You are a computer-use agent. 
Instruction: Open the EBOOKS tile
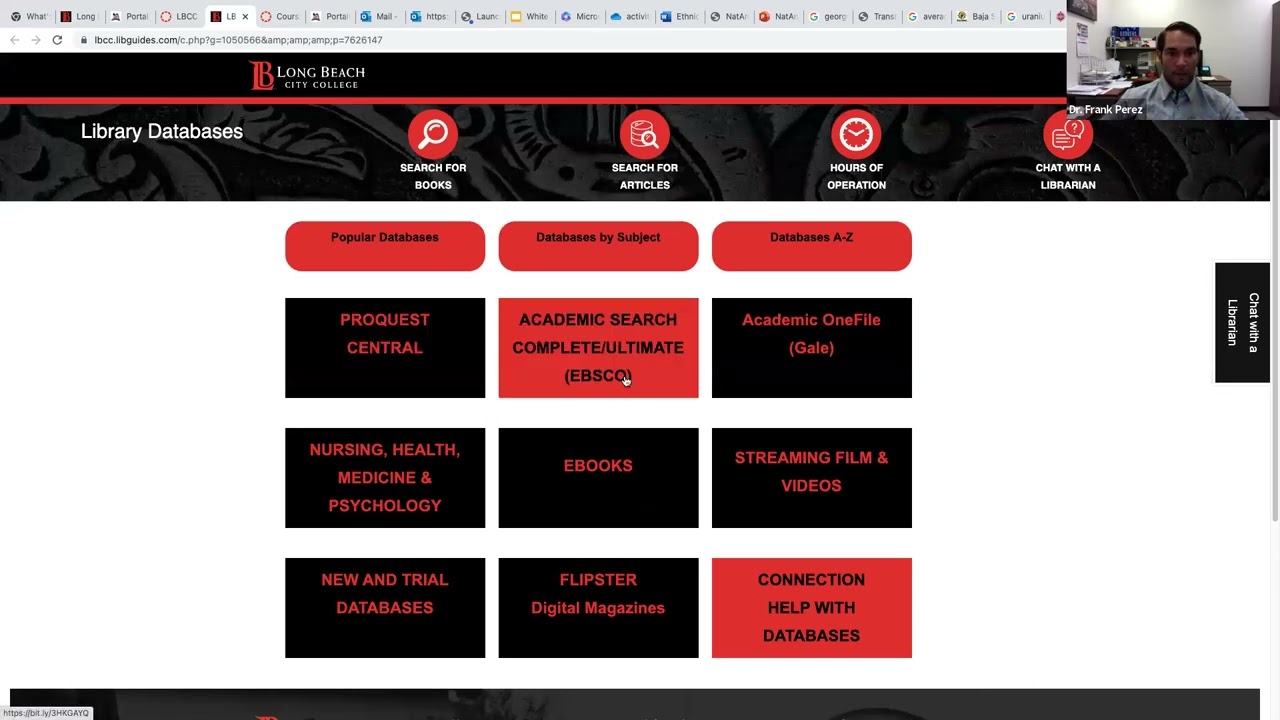click(598, 478)
